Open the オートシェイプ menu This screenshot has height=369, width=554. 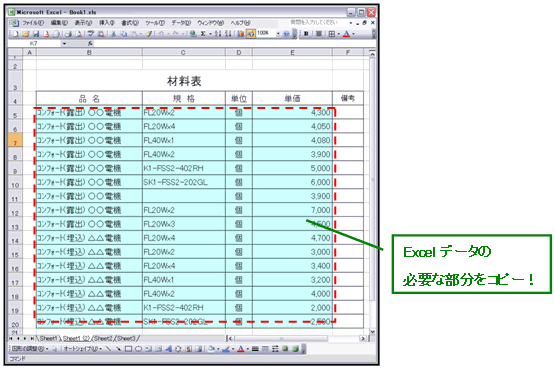83,349
